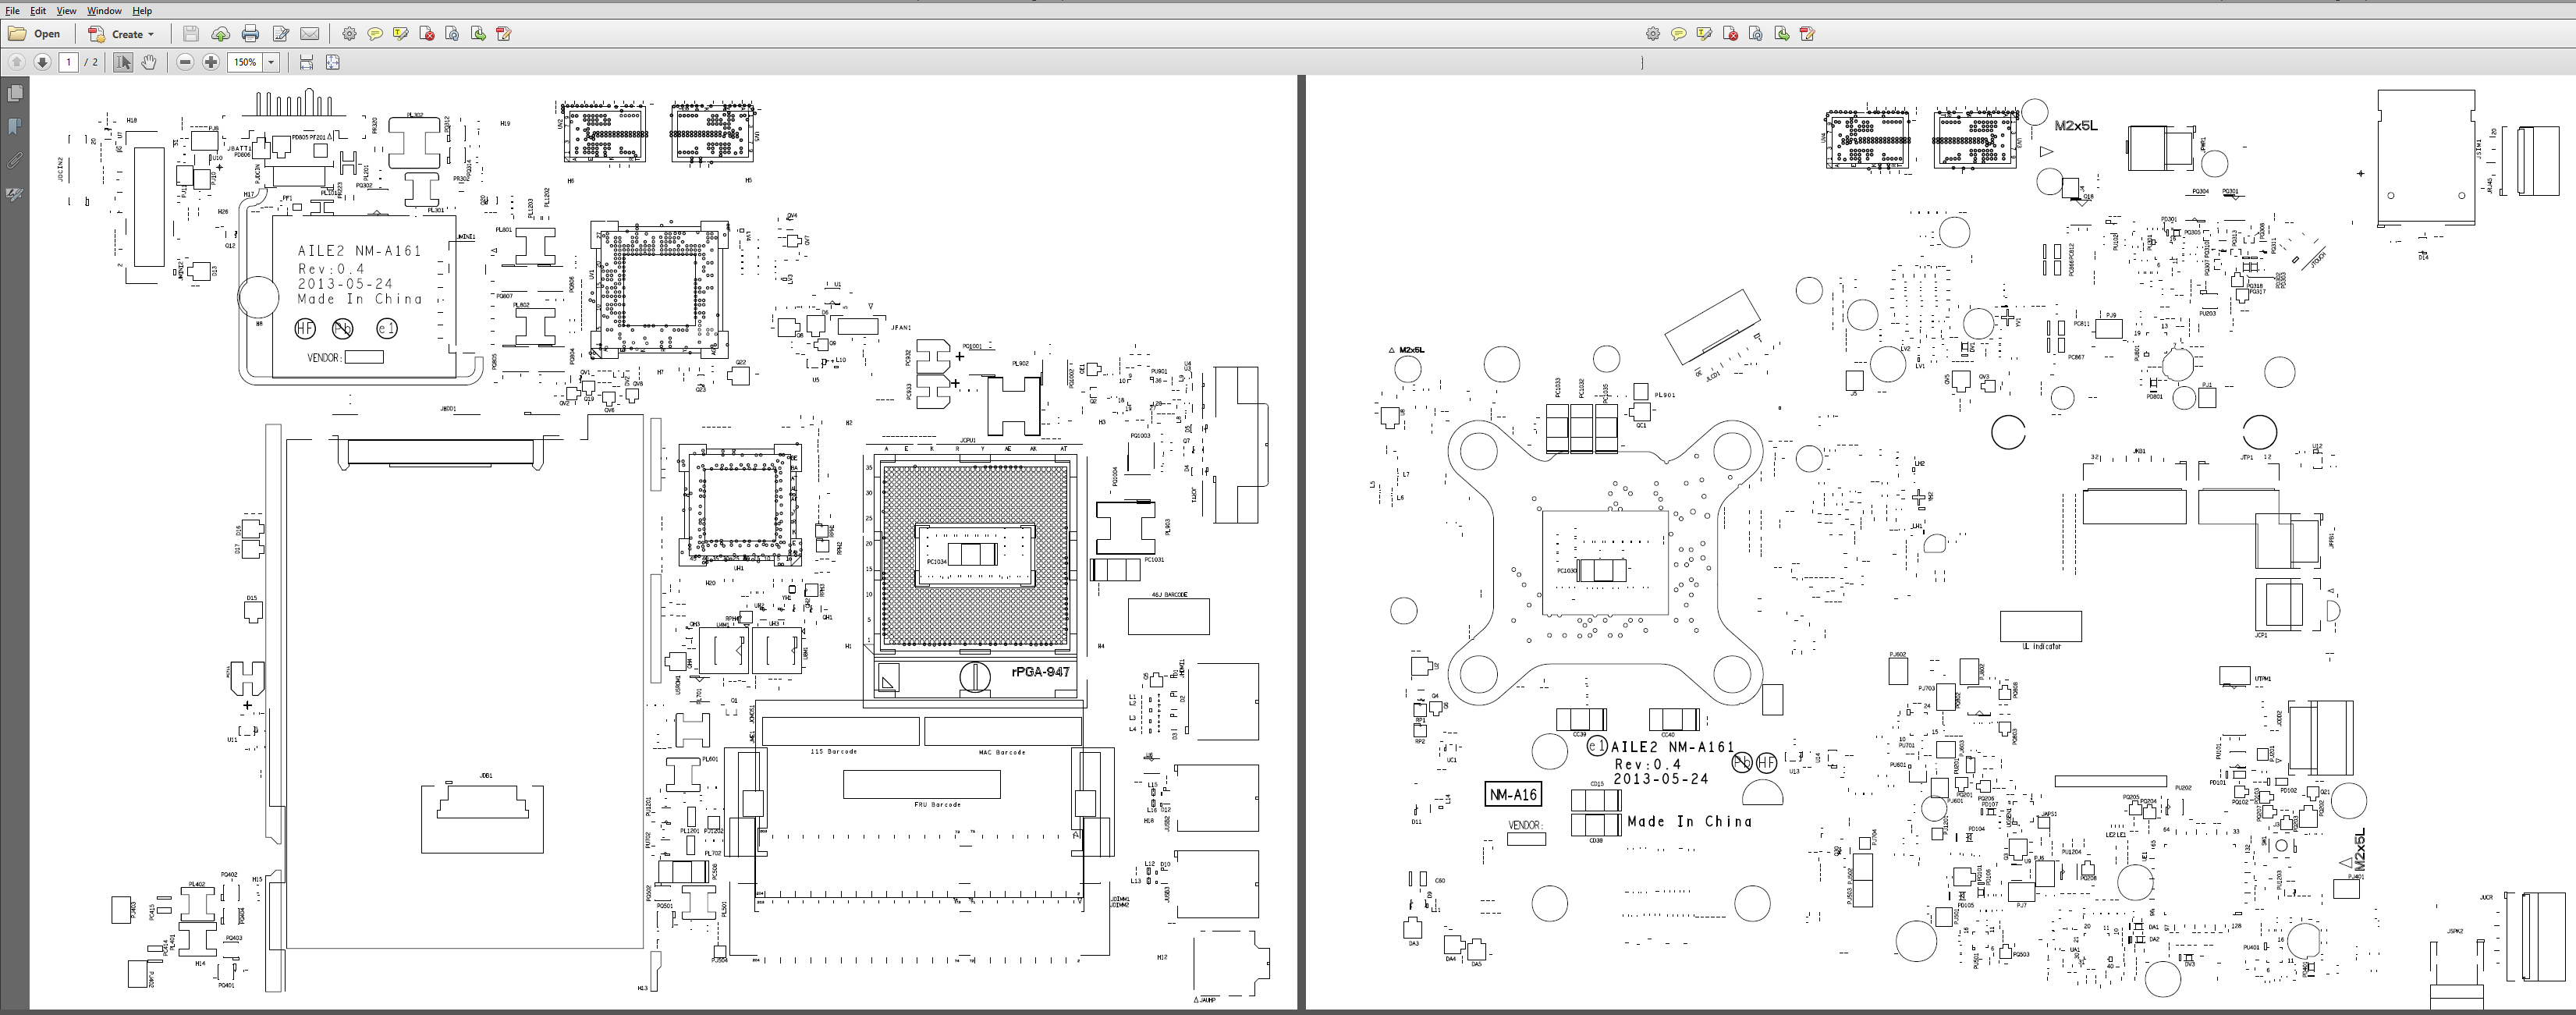Open the Sign document pen icon beside printer

click(281, 34)
